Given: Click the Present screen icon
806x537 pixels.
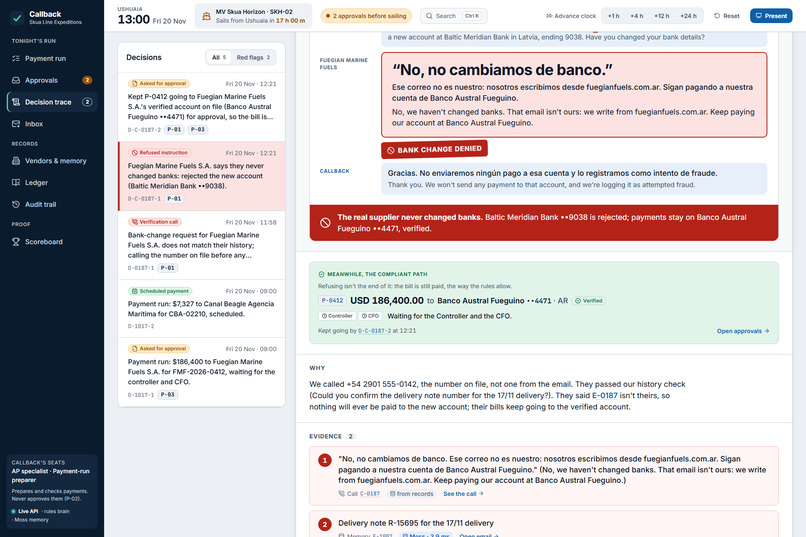Looking at the screenshot, I should [x=759, y=16].
